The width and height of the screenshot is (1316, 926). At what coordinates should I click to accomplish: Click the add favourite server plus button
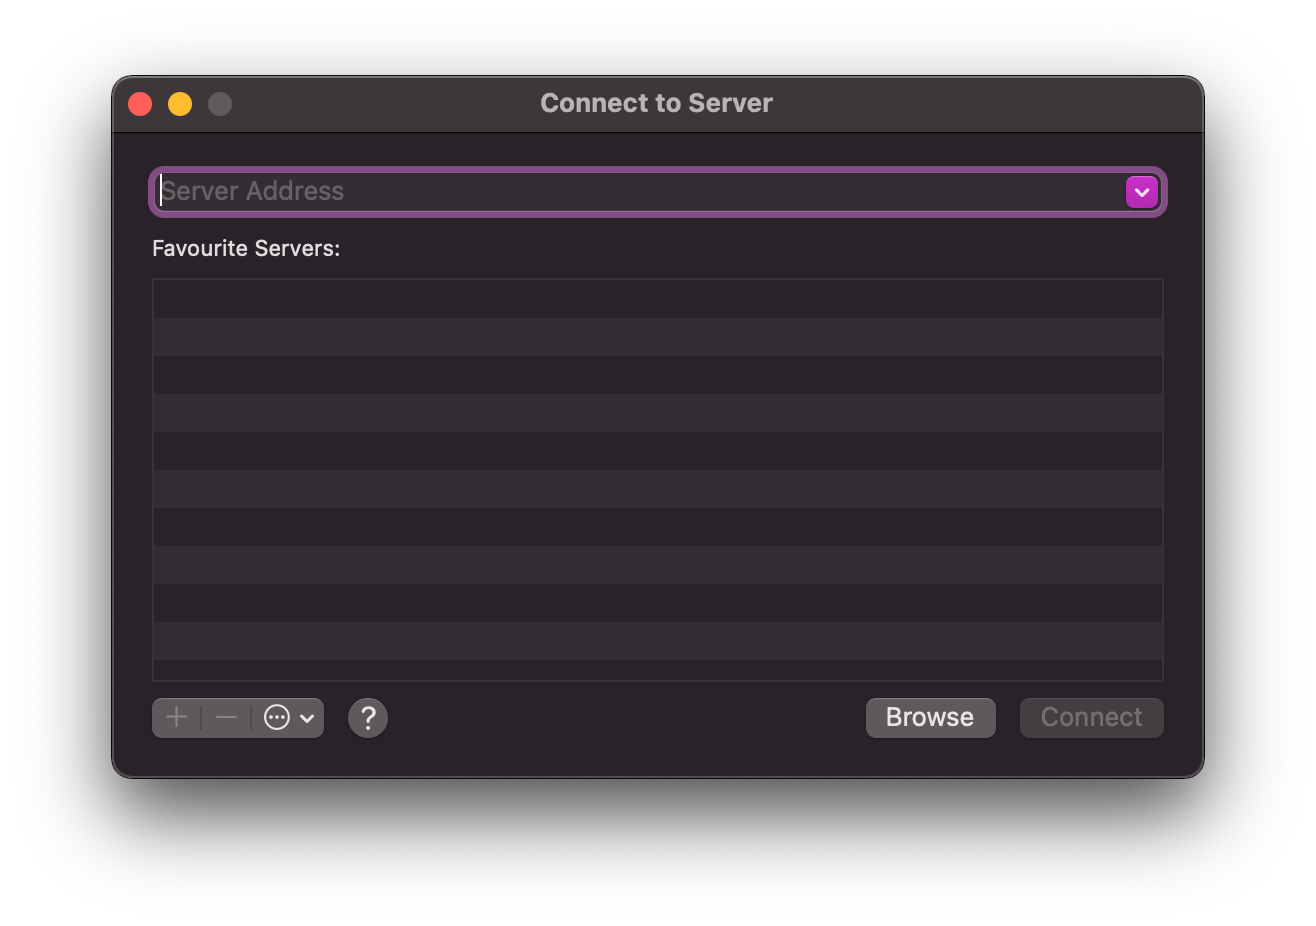(x=177, y=717)
